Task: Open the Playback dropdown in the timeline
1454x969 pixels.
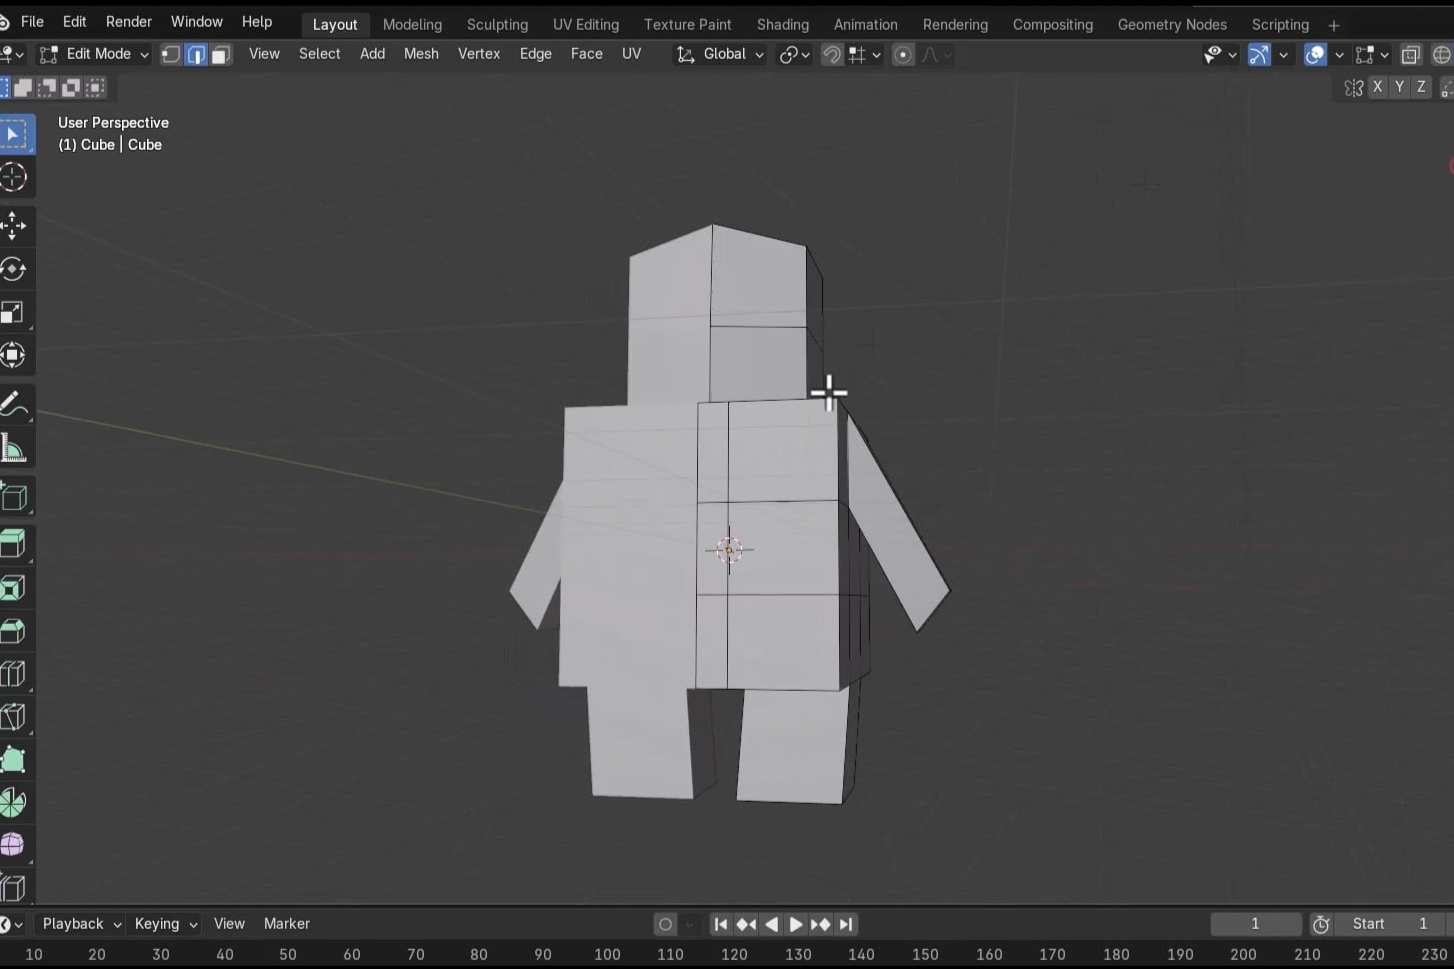Action: 80,924
